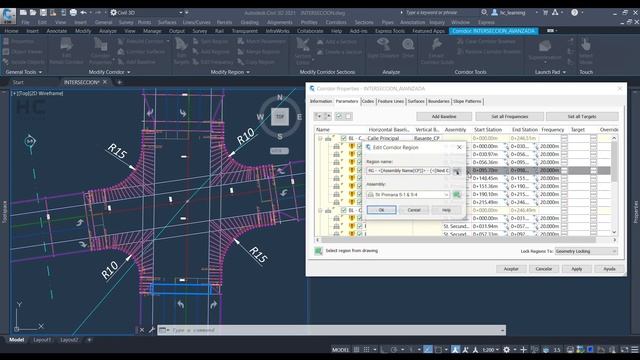640x360 pixels.
Task: Toggle snap mode in the status bar
Action: [x=367, y=350]
